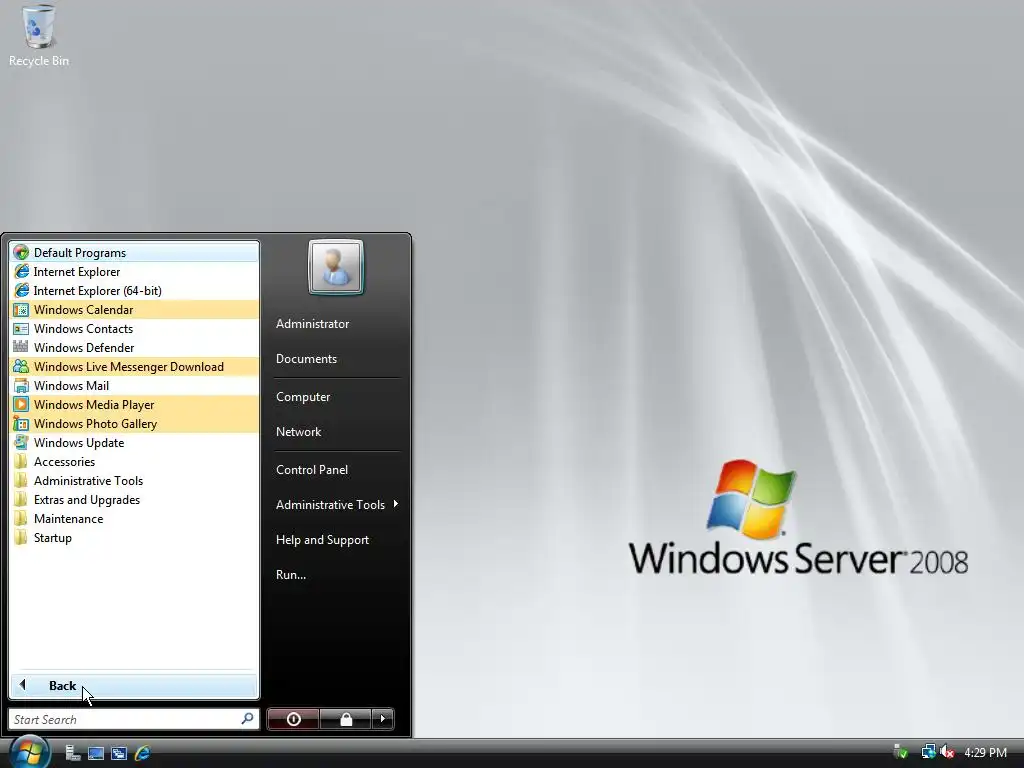Open Windows Live Messenger Download
This screenshot has height=768, width=1024.
coord(135,366)
